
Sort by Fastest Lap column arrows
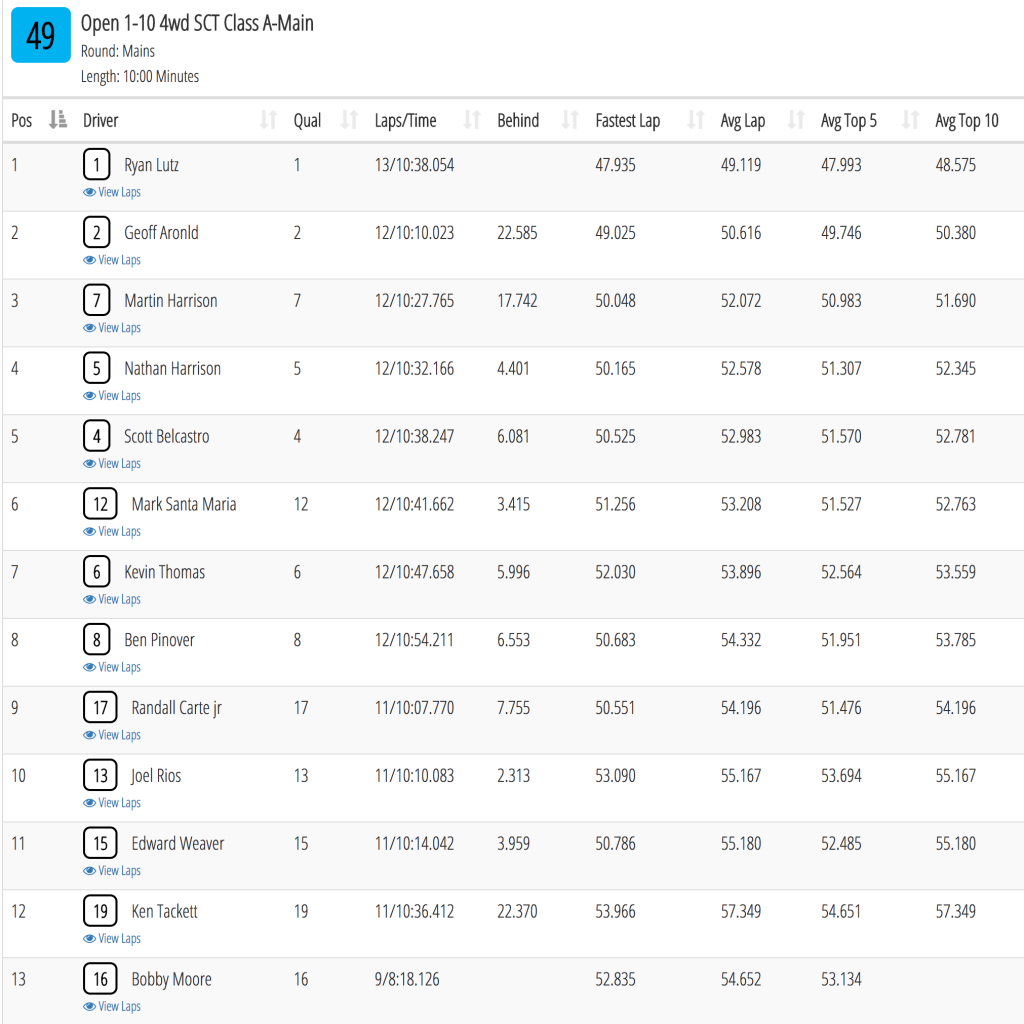(x=696, y=120)
